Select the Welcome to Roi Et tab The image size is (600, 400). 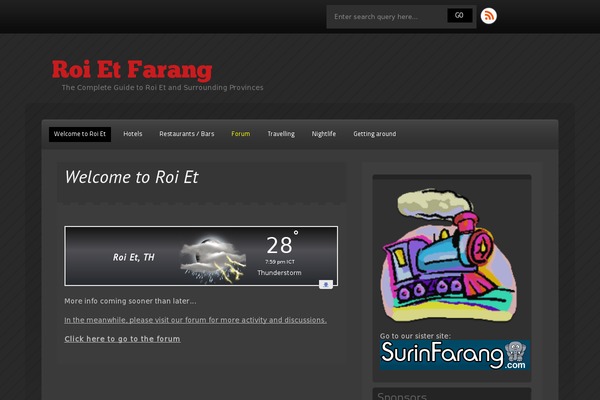[x=80, y=134]
